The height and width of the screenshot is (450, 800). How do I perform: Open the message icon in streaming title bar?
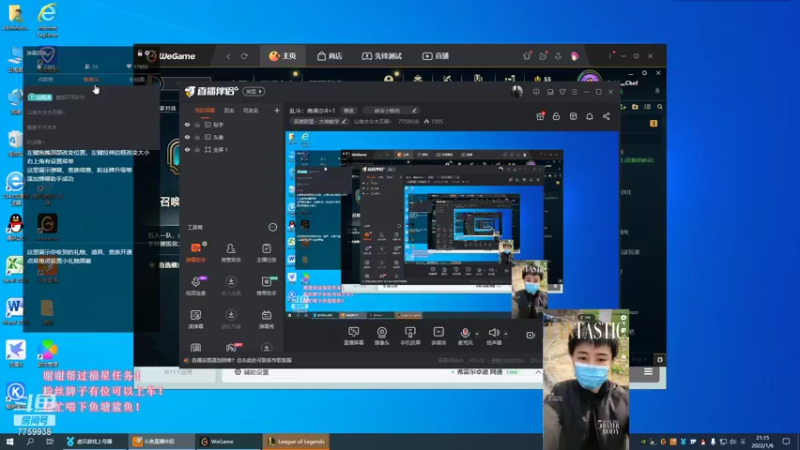pos(536,92)
